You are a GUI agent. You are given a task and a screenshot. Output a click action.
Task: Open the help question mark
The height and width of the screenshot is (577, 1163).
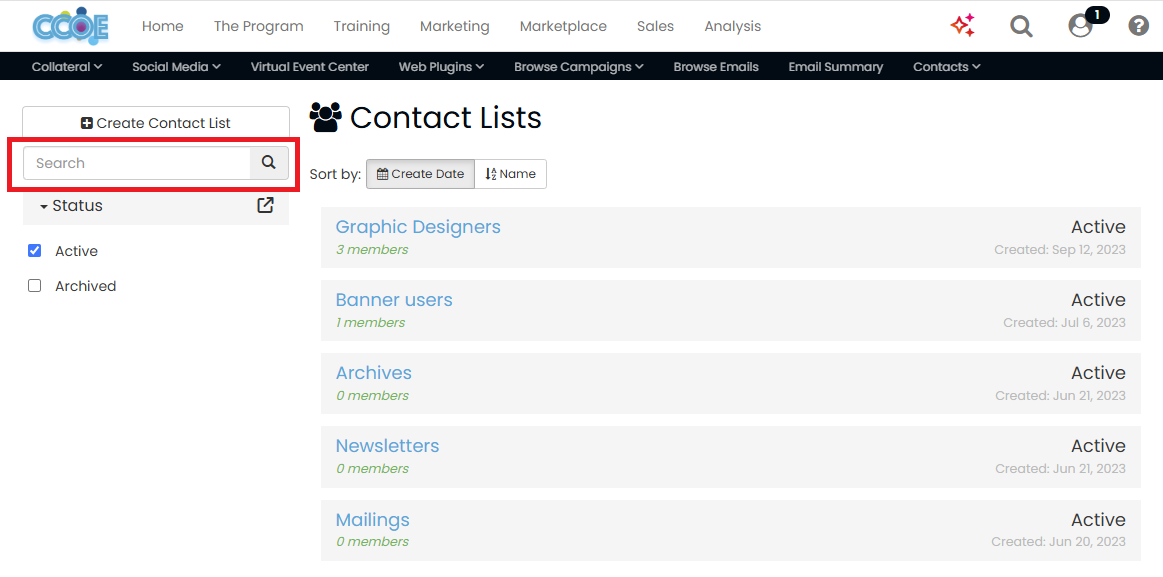(1138, 25)
